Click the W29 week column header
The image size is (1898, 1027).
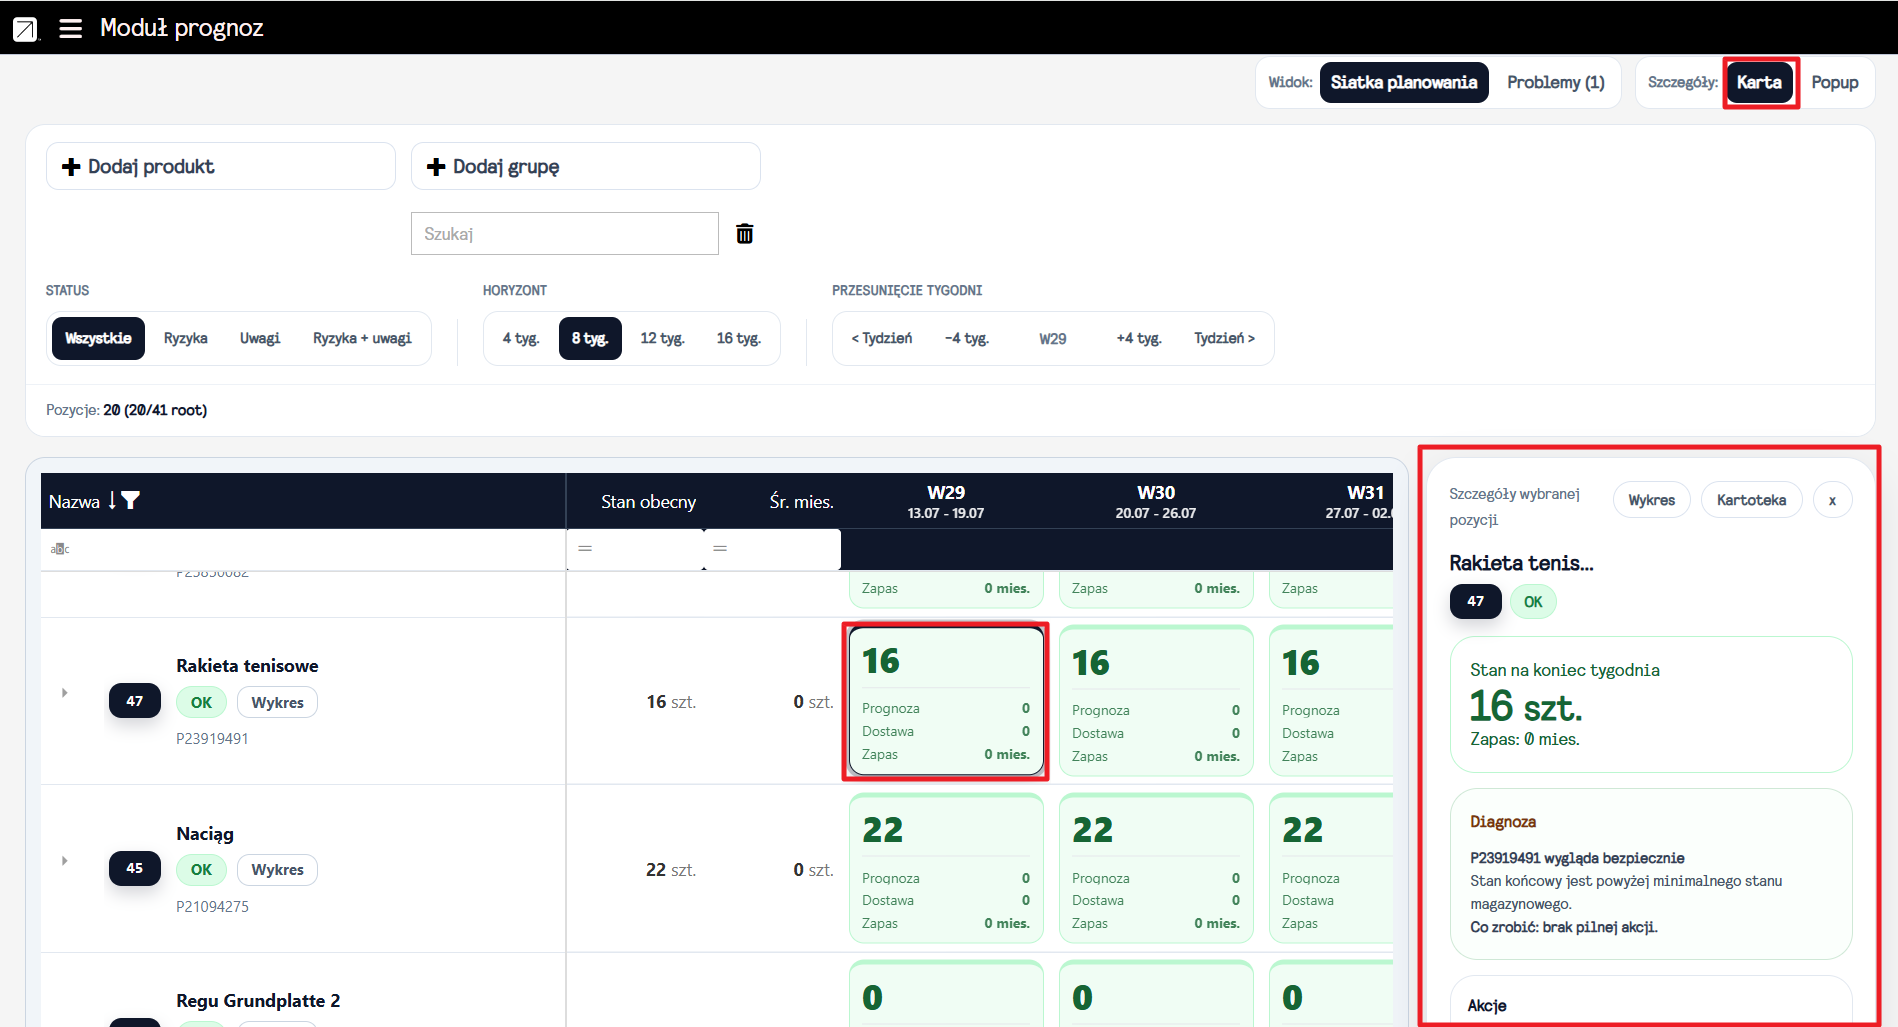tap(946, 501)
